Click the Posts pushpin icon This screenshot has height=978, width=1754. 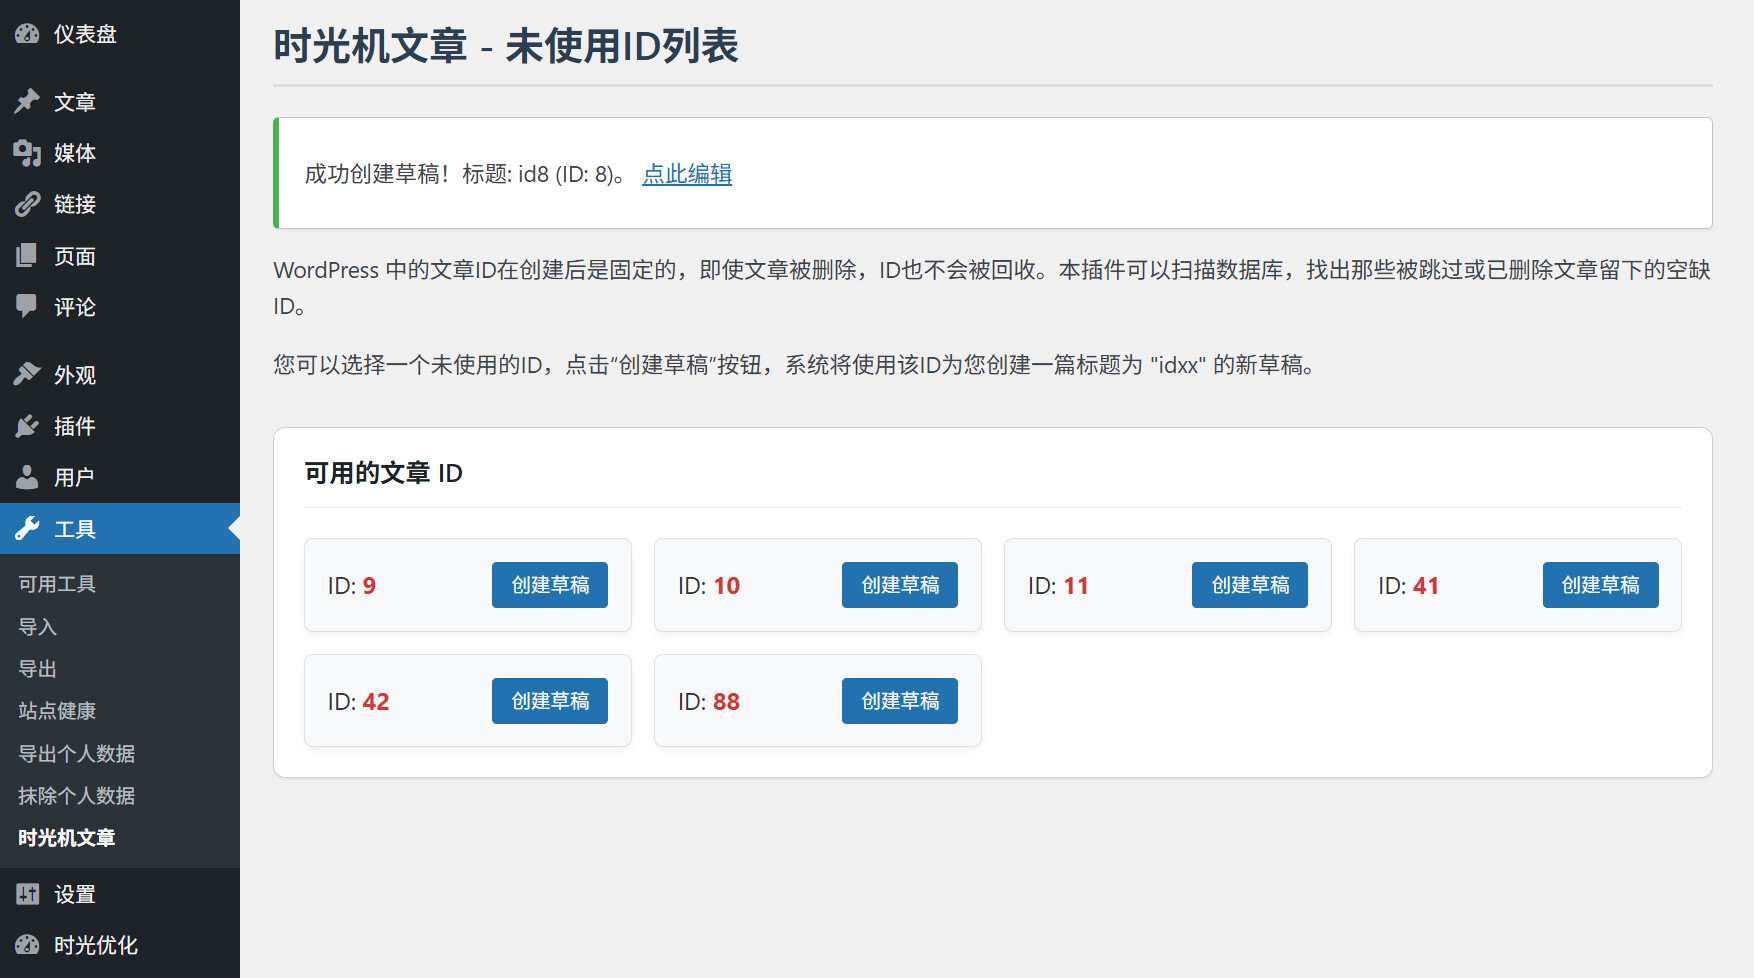point(27,102)
